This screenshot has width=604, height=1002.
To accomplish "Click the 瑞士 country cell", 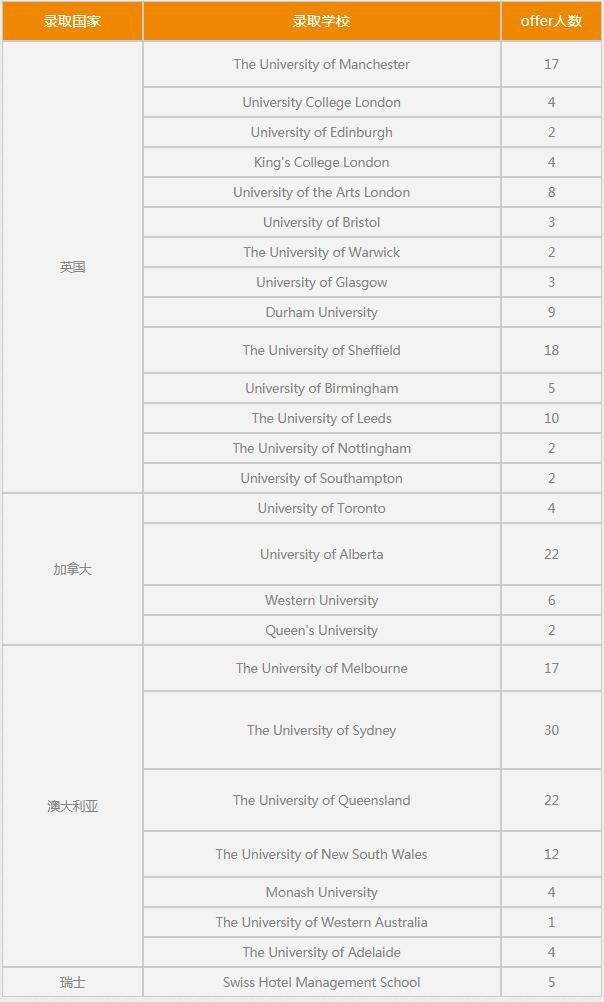I will (x=72, y=982).
